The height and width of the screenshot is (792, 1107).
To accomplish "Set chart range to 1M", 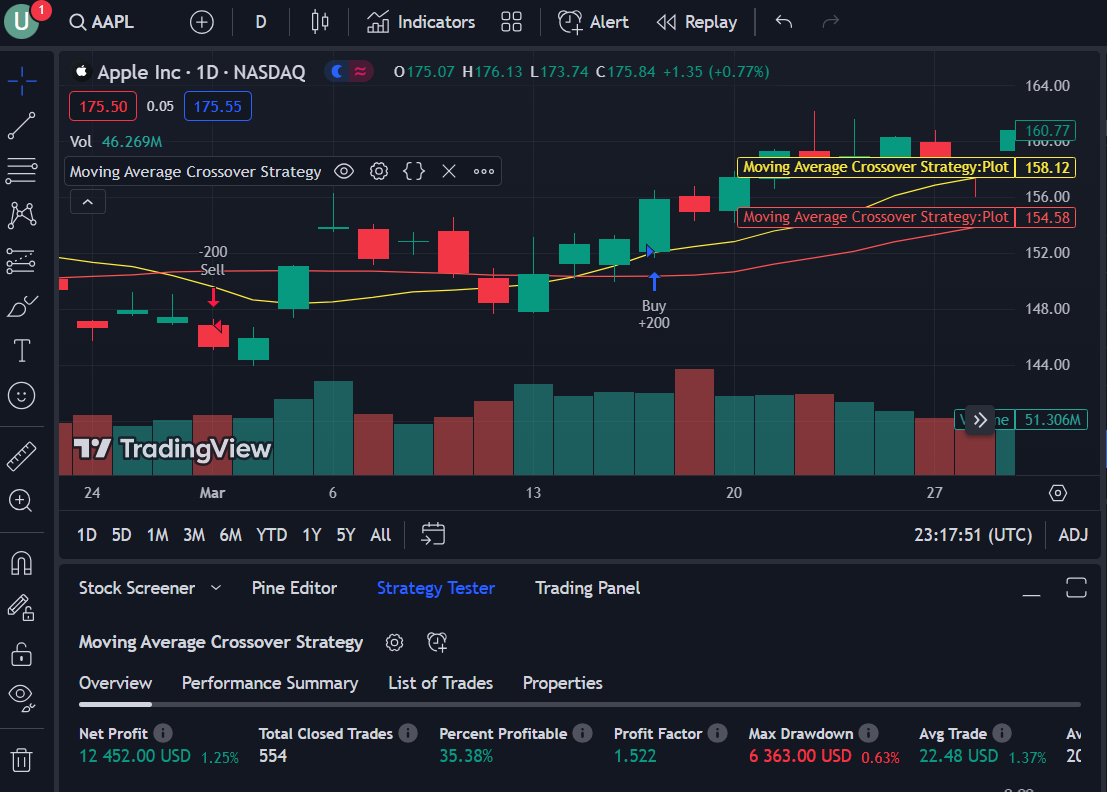I will (x=157, y=535).
